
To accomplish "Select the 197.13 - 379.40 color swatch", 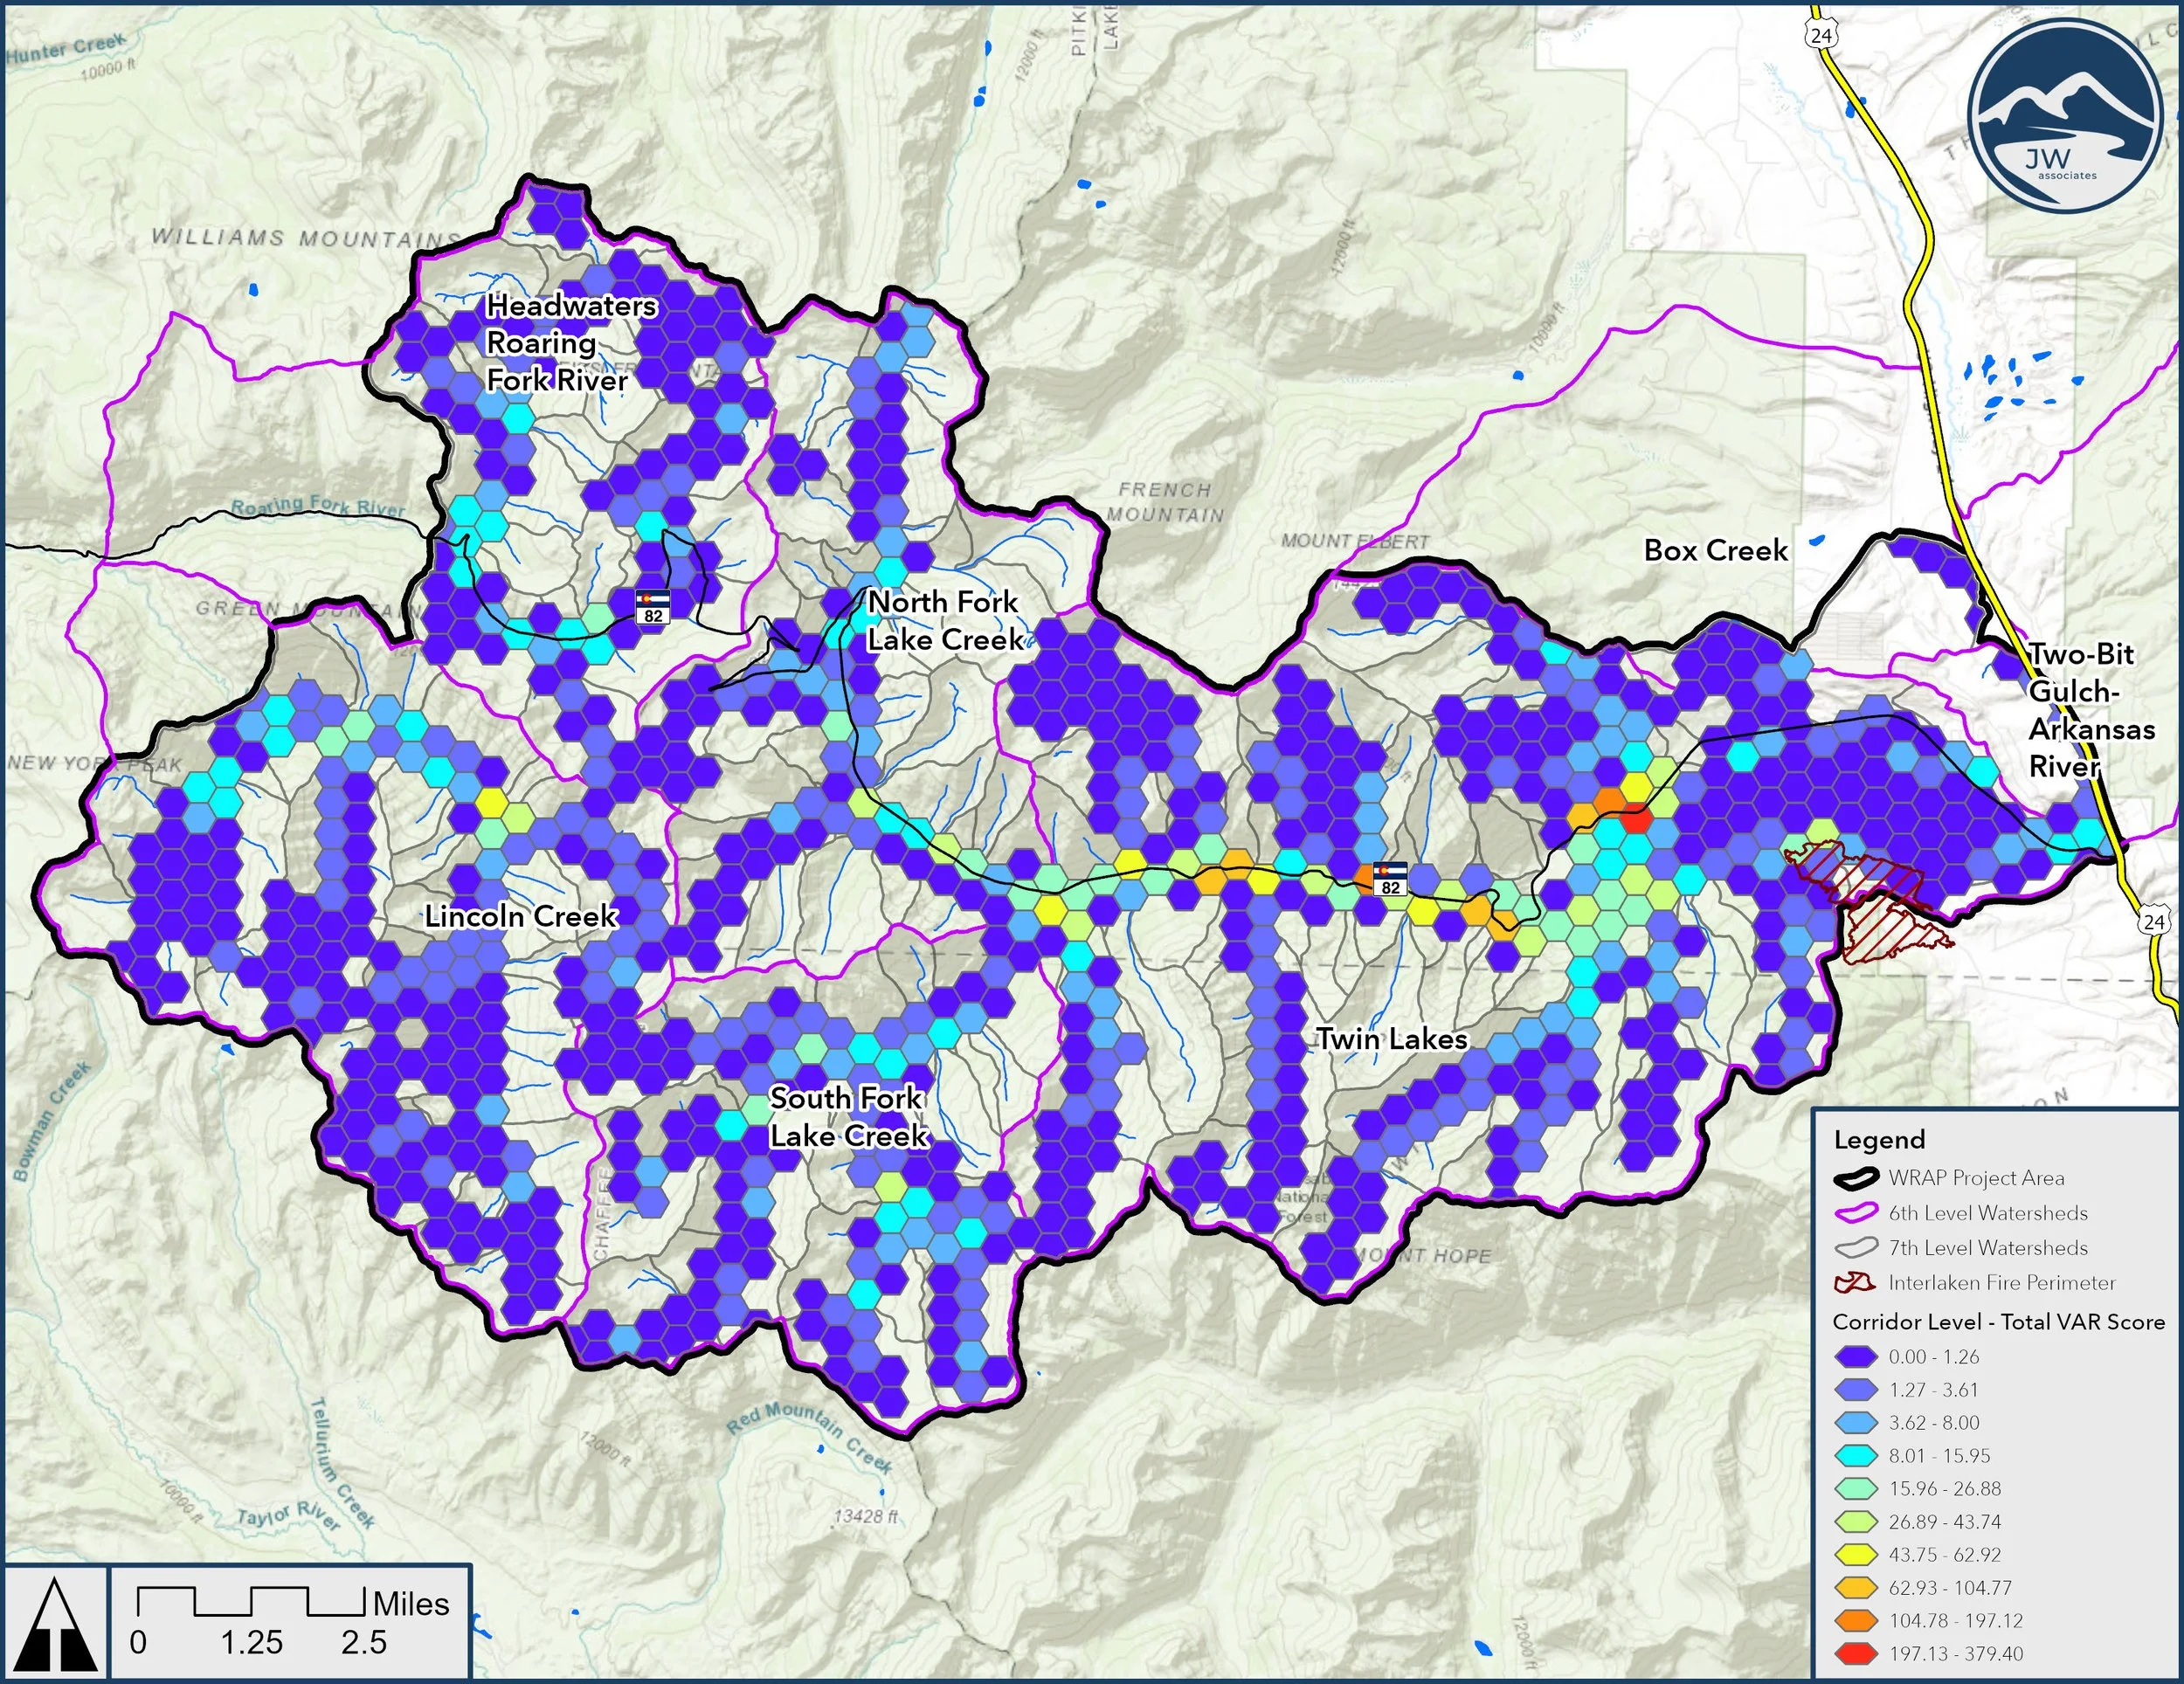I will pyautogui.click(x=1856, y=1654).
